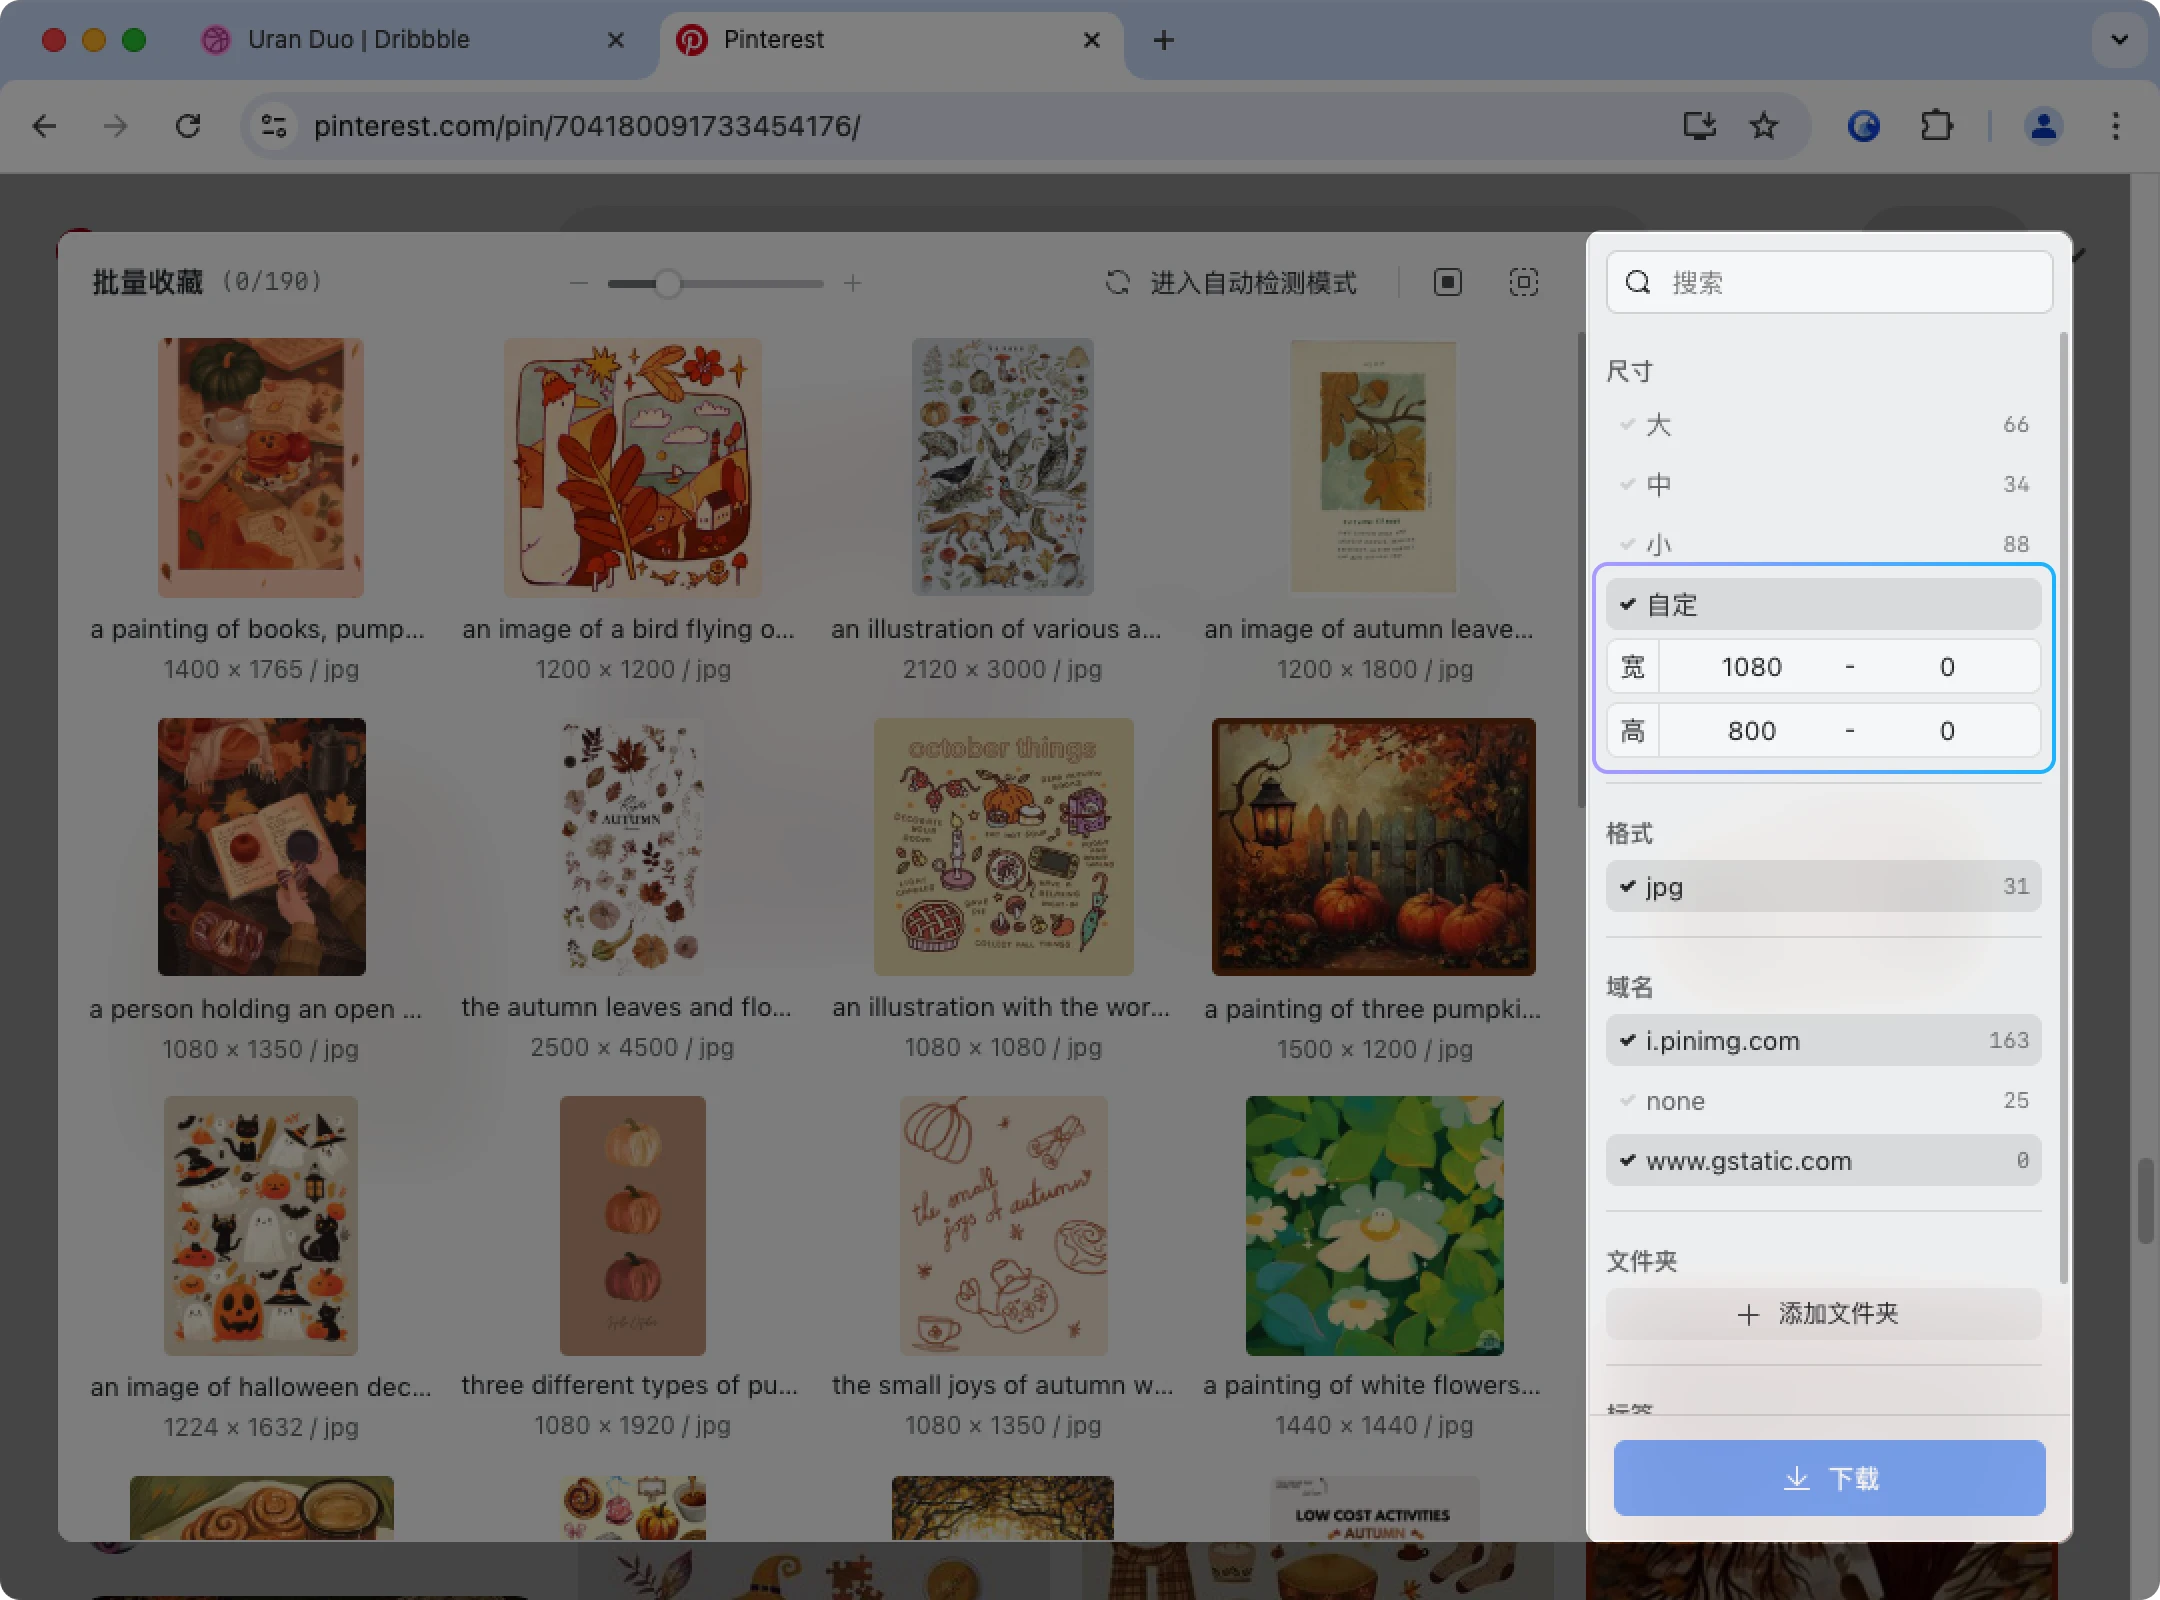Toggle the 中 size filter
Screen dimensions: 2160x1600
1823,485
